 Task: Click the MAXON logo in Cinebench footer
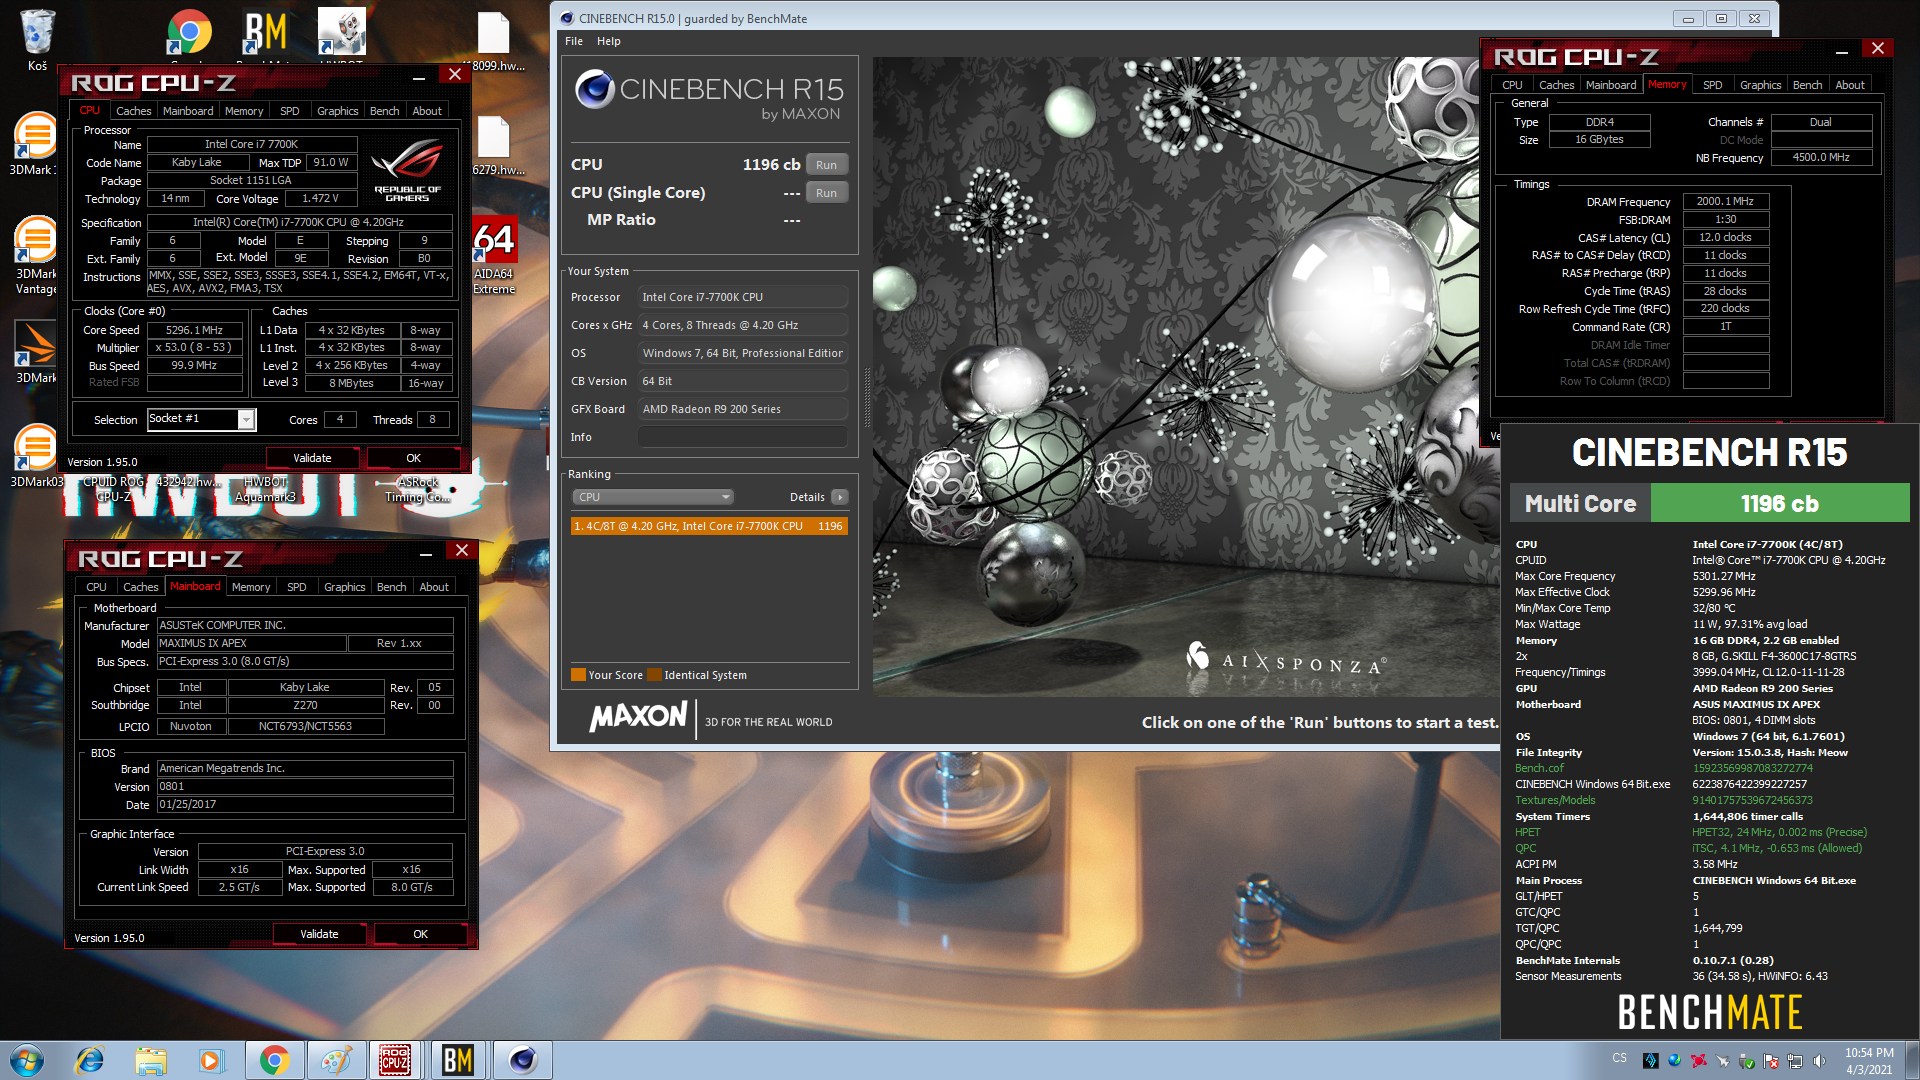pyautogui.click(x=638, y=717)
